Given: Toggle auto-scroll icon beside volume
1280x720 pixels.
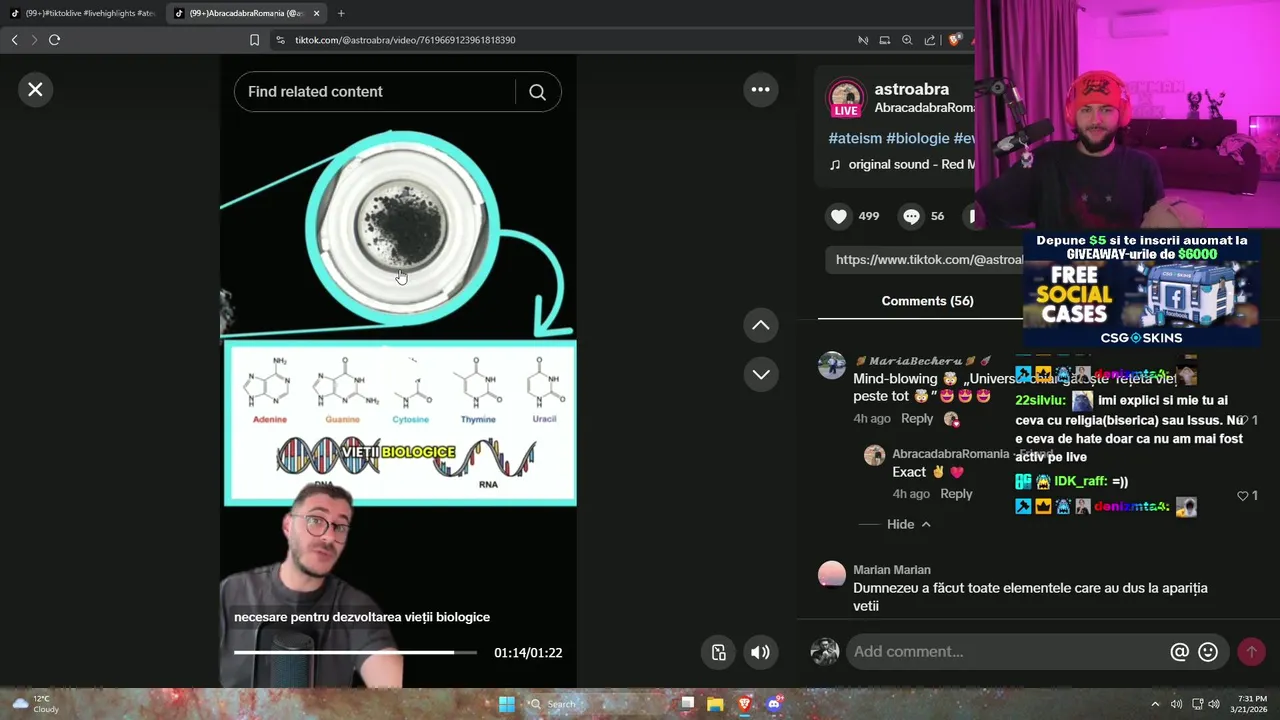Looking at the screenshot, I should (x=719, y=653).
